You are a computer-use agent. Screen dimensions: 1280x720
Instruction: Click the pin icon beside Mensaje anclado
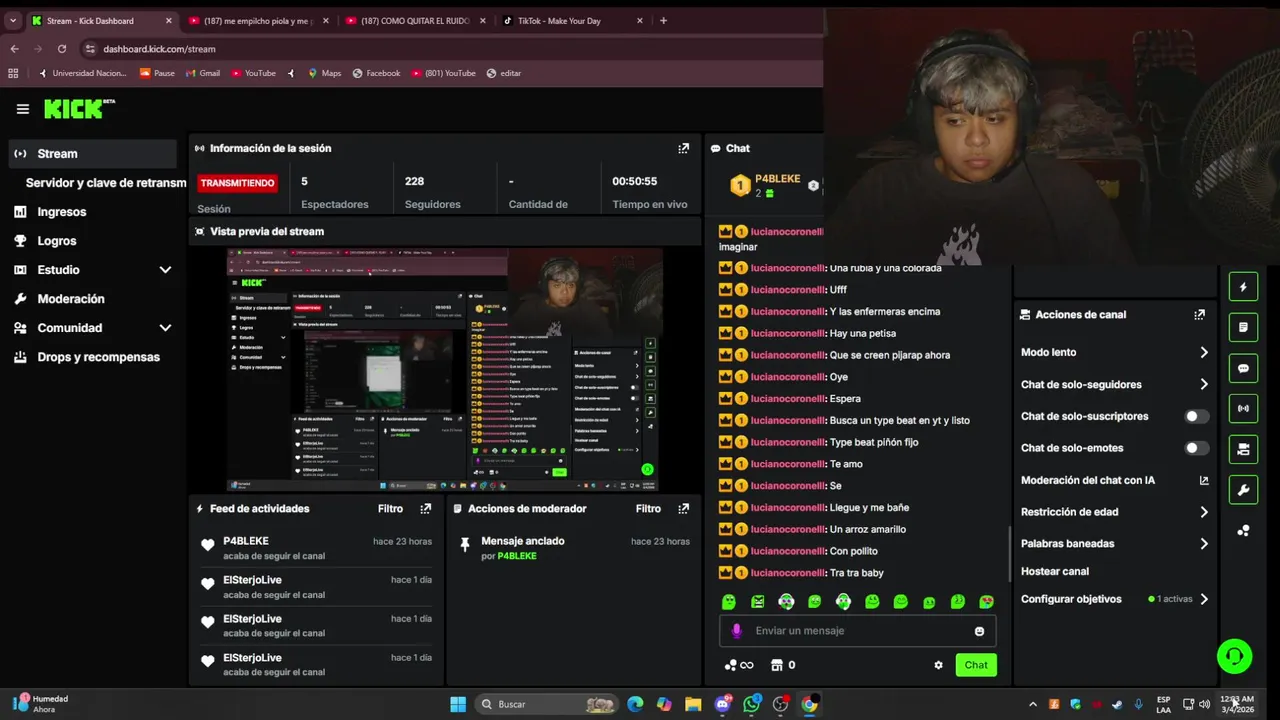pyautogui.click(x=464, y=545)
